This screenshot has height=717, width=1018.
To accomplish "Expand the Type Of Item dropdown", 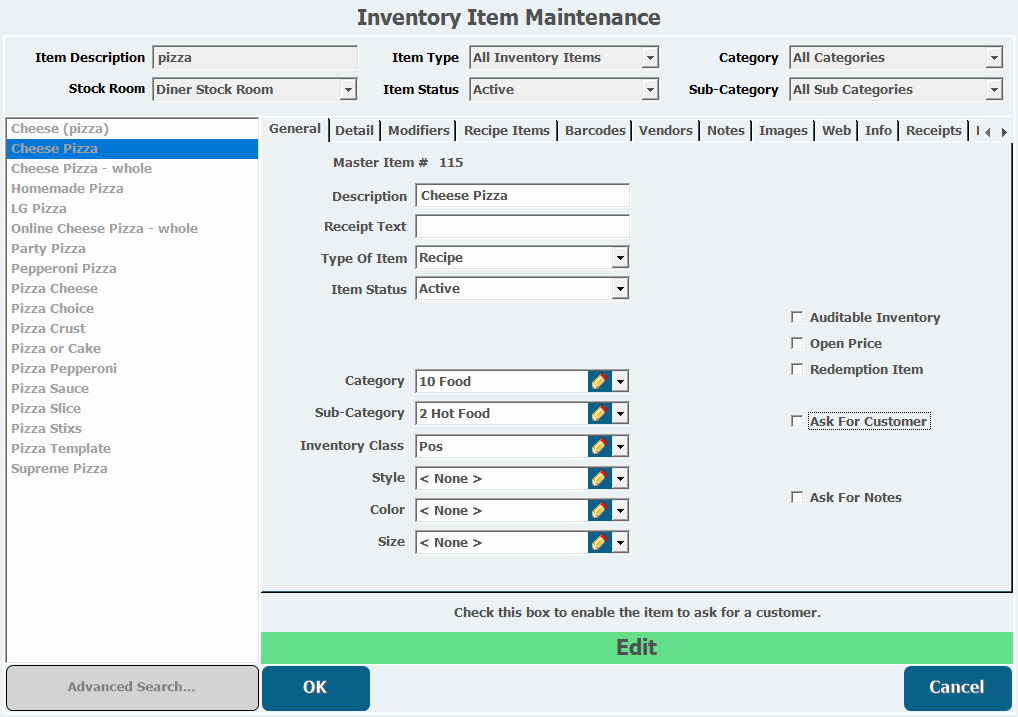I will click(620, 258).
